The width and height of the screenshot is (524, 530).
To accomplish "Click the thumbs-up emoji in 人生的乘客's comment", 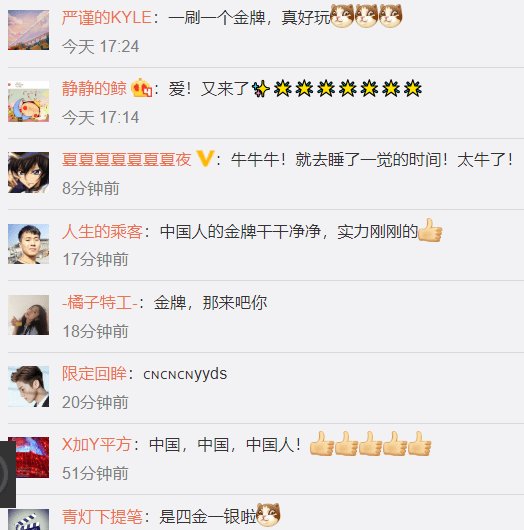I will (x=430, y=230).
